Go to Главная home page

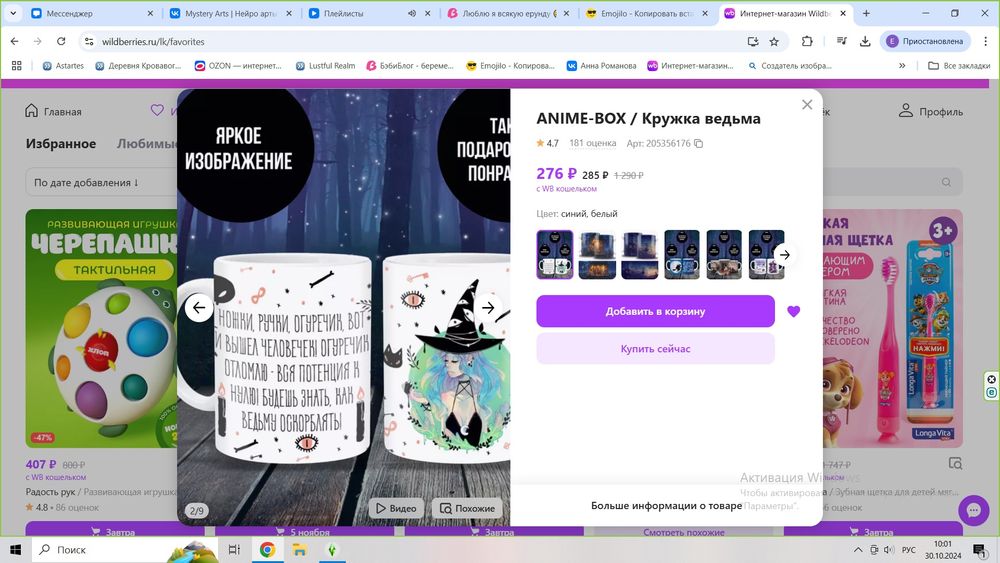coord(54,111)
